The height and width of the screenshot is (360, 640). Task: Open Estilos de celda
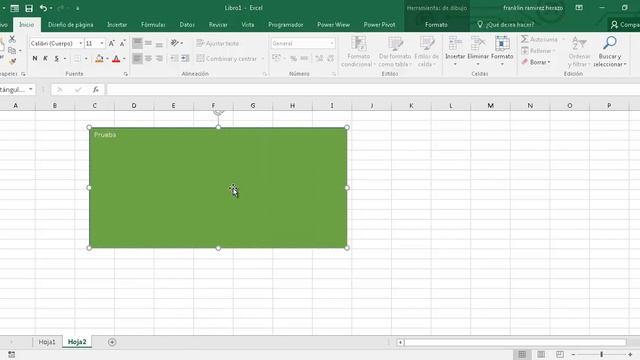click(x=427, y=51)
